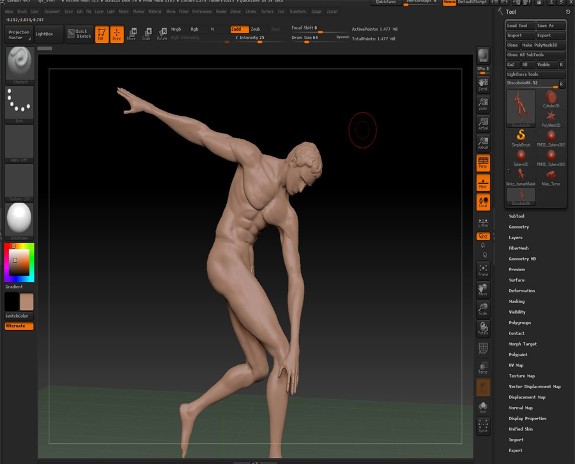The image size is (575, 464).
Task: Click the AAHalf view icon
Action: point(483,143)
